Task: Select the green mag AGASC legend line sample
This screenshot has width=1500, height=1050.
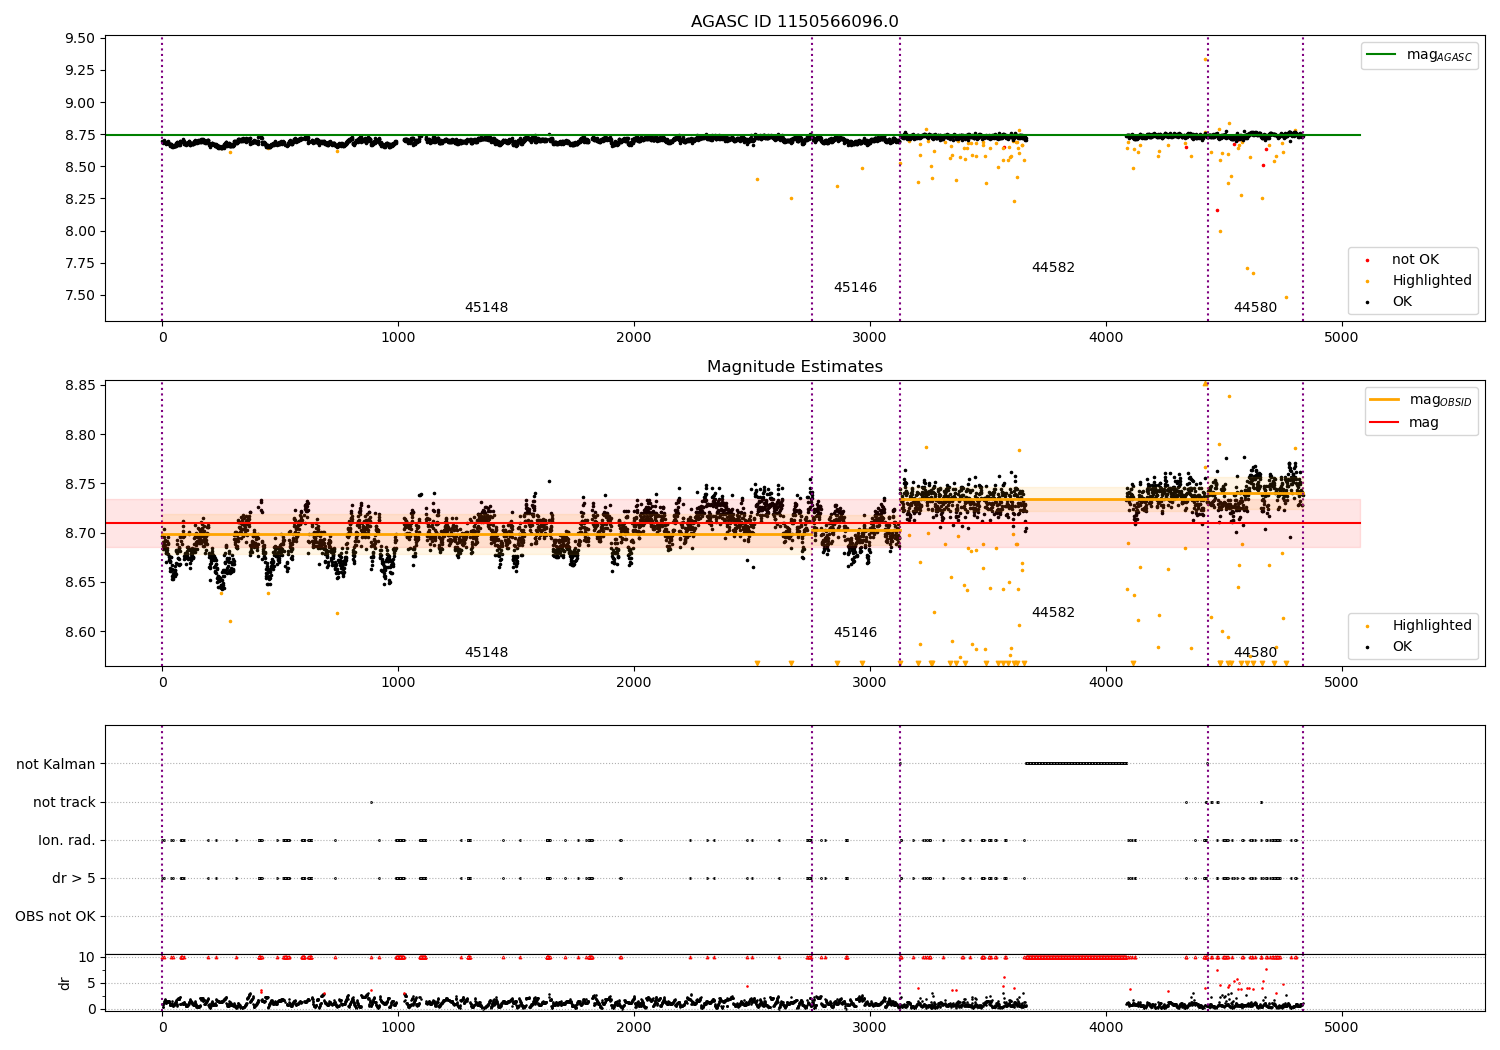Action: pos(1383,55)
